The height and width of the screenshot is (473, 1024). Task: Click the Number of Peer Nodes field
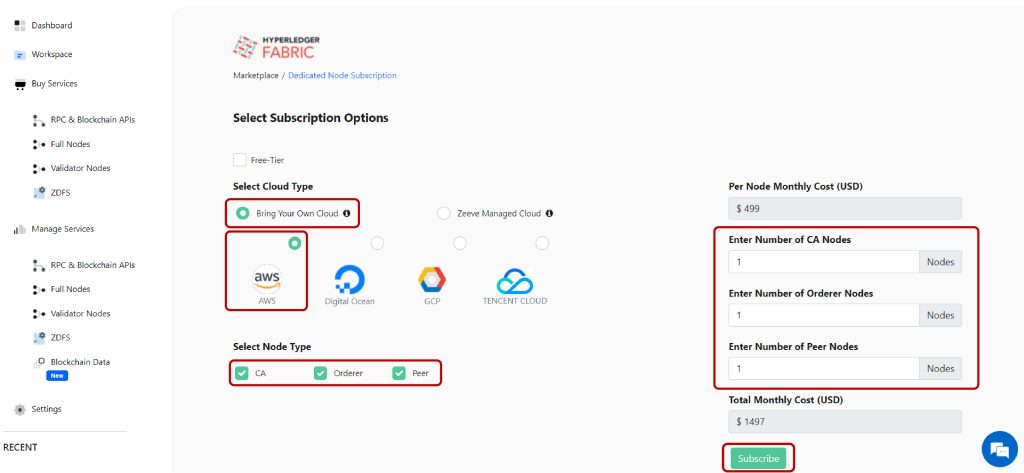click(824, 368)
